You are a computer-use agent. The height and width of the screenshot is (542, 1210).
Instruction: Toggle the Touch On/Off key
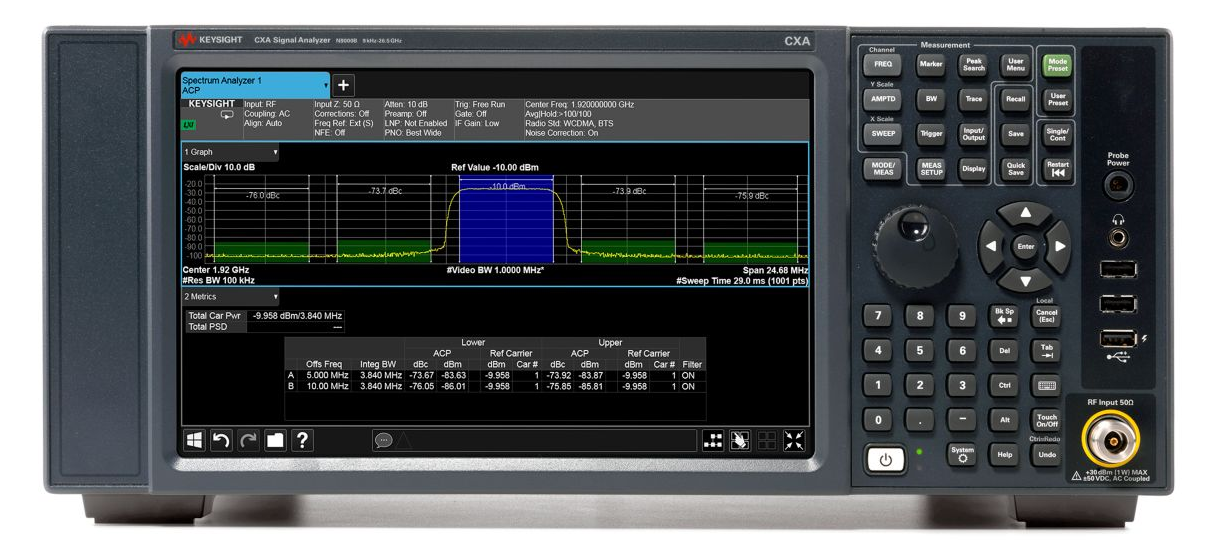1046,420
